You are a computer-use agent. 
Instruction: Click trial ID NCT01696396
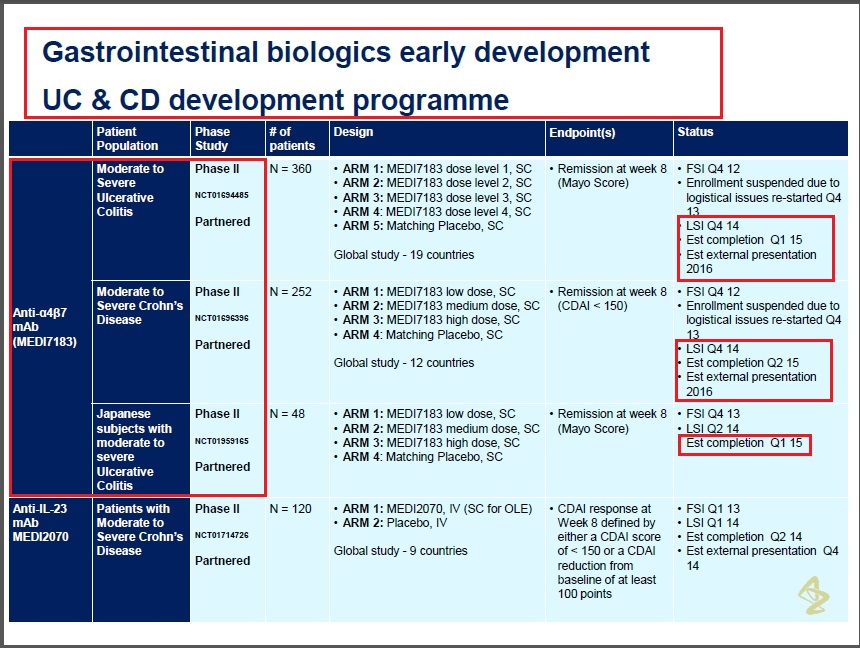coord(222,318)
